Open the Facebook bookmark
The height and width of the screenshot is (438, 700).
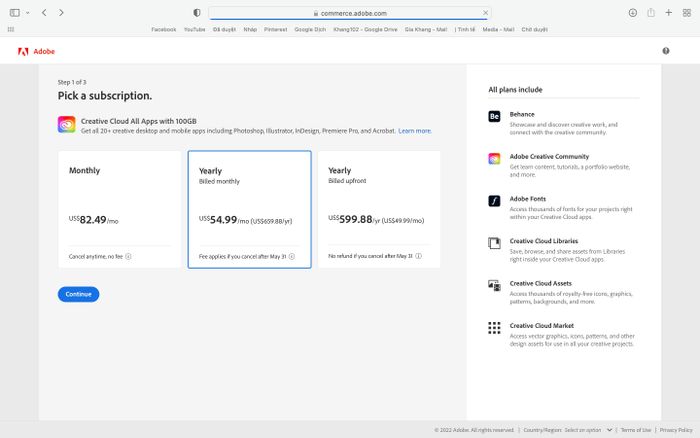tap(163, 29)
